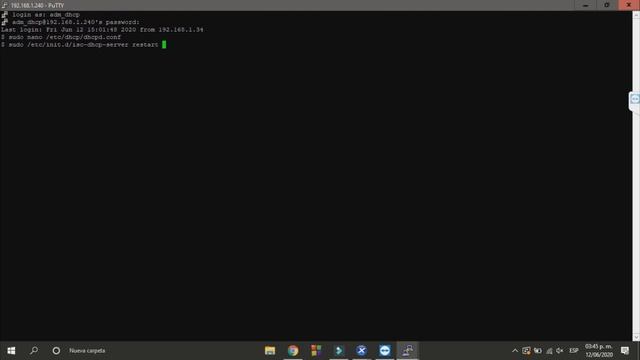Click the green terminal cursor
The height and width of the screenshot is (360, 640).
(164, 44)
